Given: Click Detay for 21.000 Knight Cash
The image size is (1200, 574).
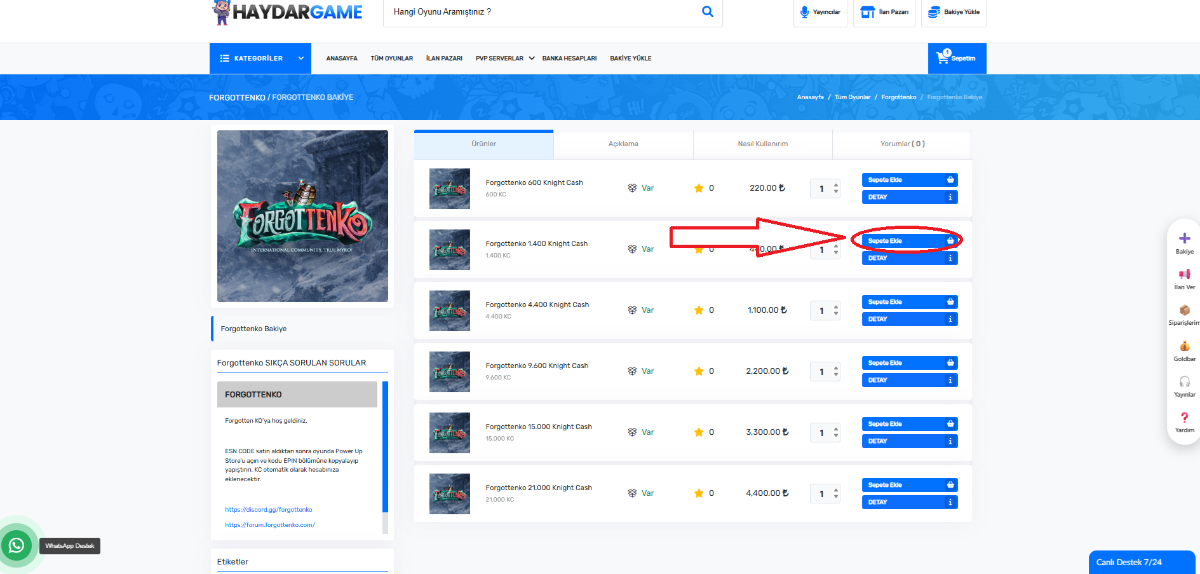Looking at the screenshot, I should pyautogui.click(x=909, y=502).
